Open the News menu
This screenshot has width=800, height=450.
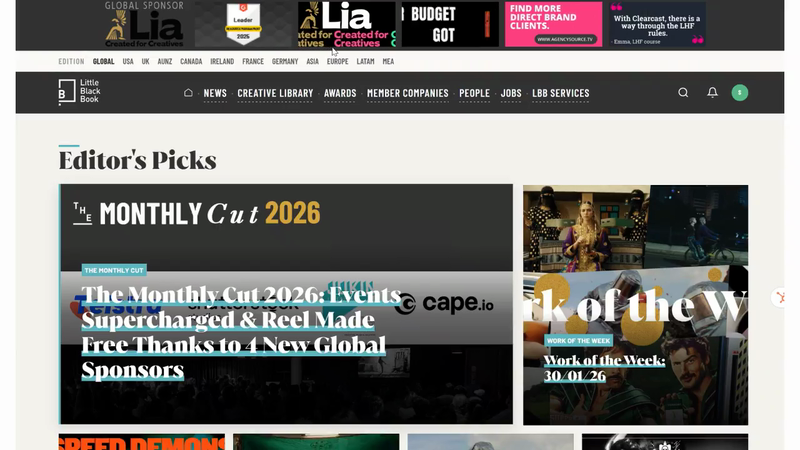[215, 93]
